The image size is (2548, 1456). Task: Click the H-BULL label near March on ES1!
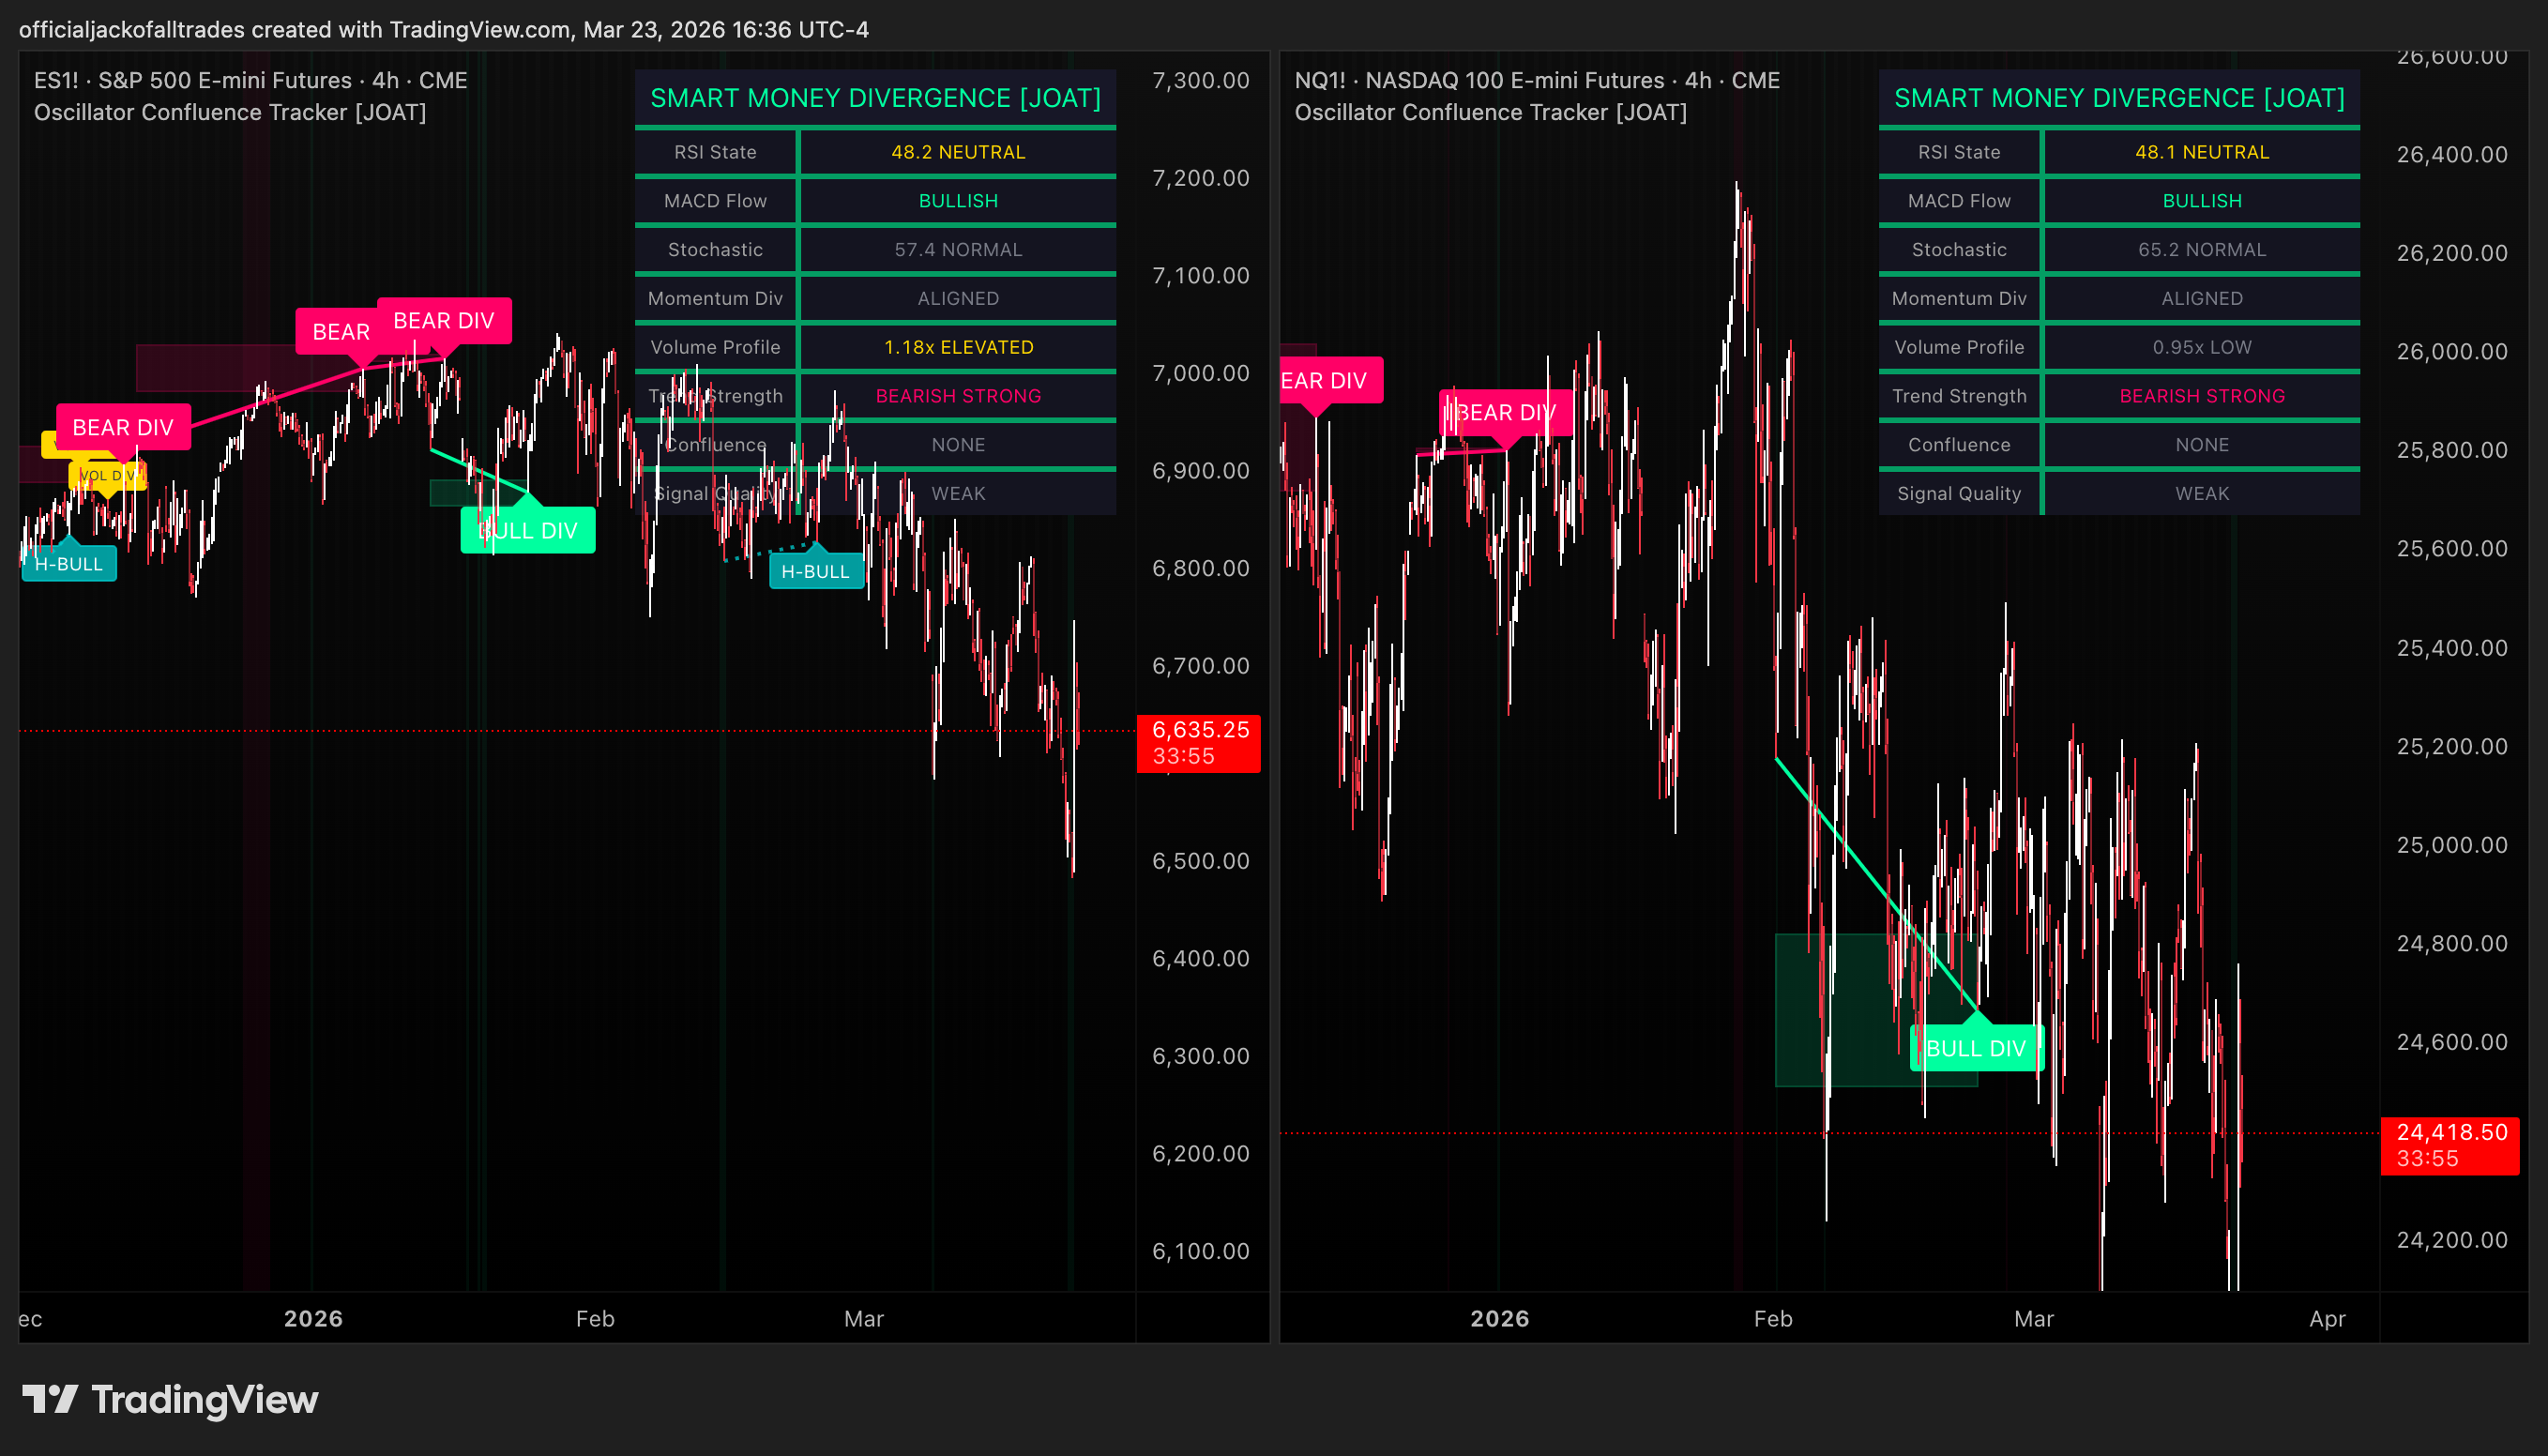[816, 571]
